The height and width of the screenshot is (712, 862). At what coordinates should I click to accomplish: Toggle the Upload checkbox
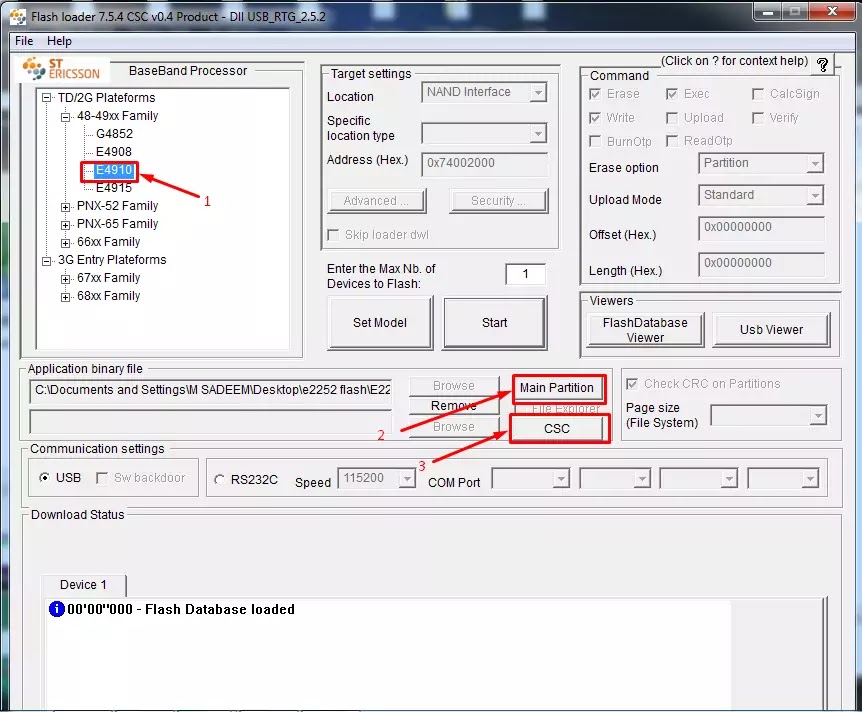[x=672, y=118]
